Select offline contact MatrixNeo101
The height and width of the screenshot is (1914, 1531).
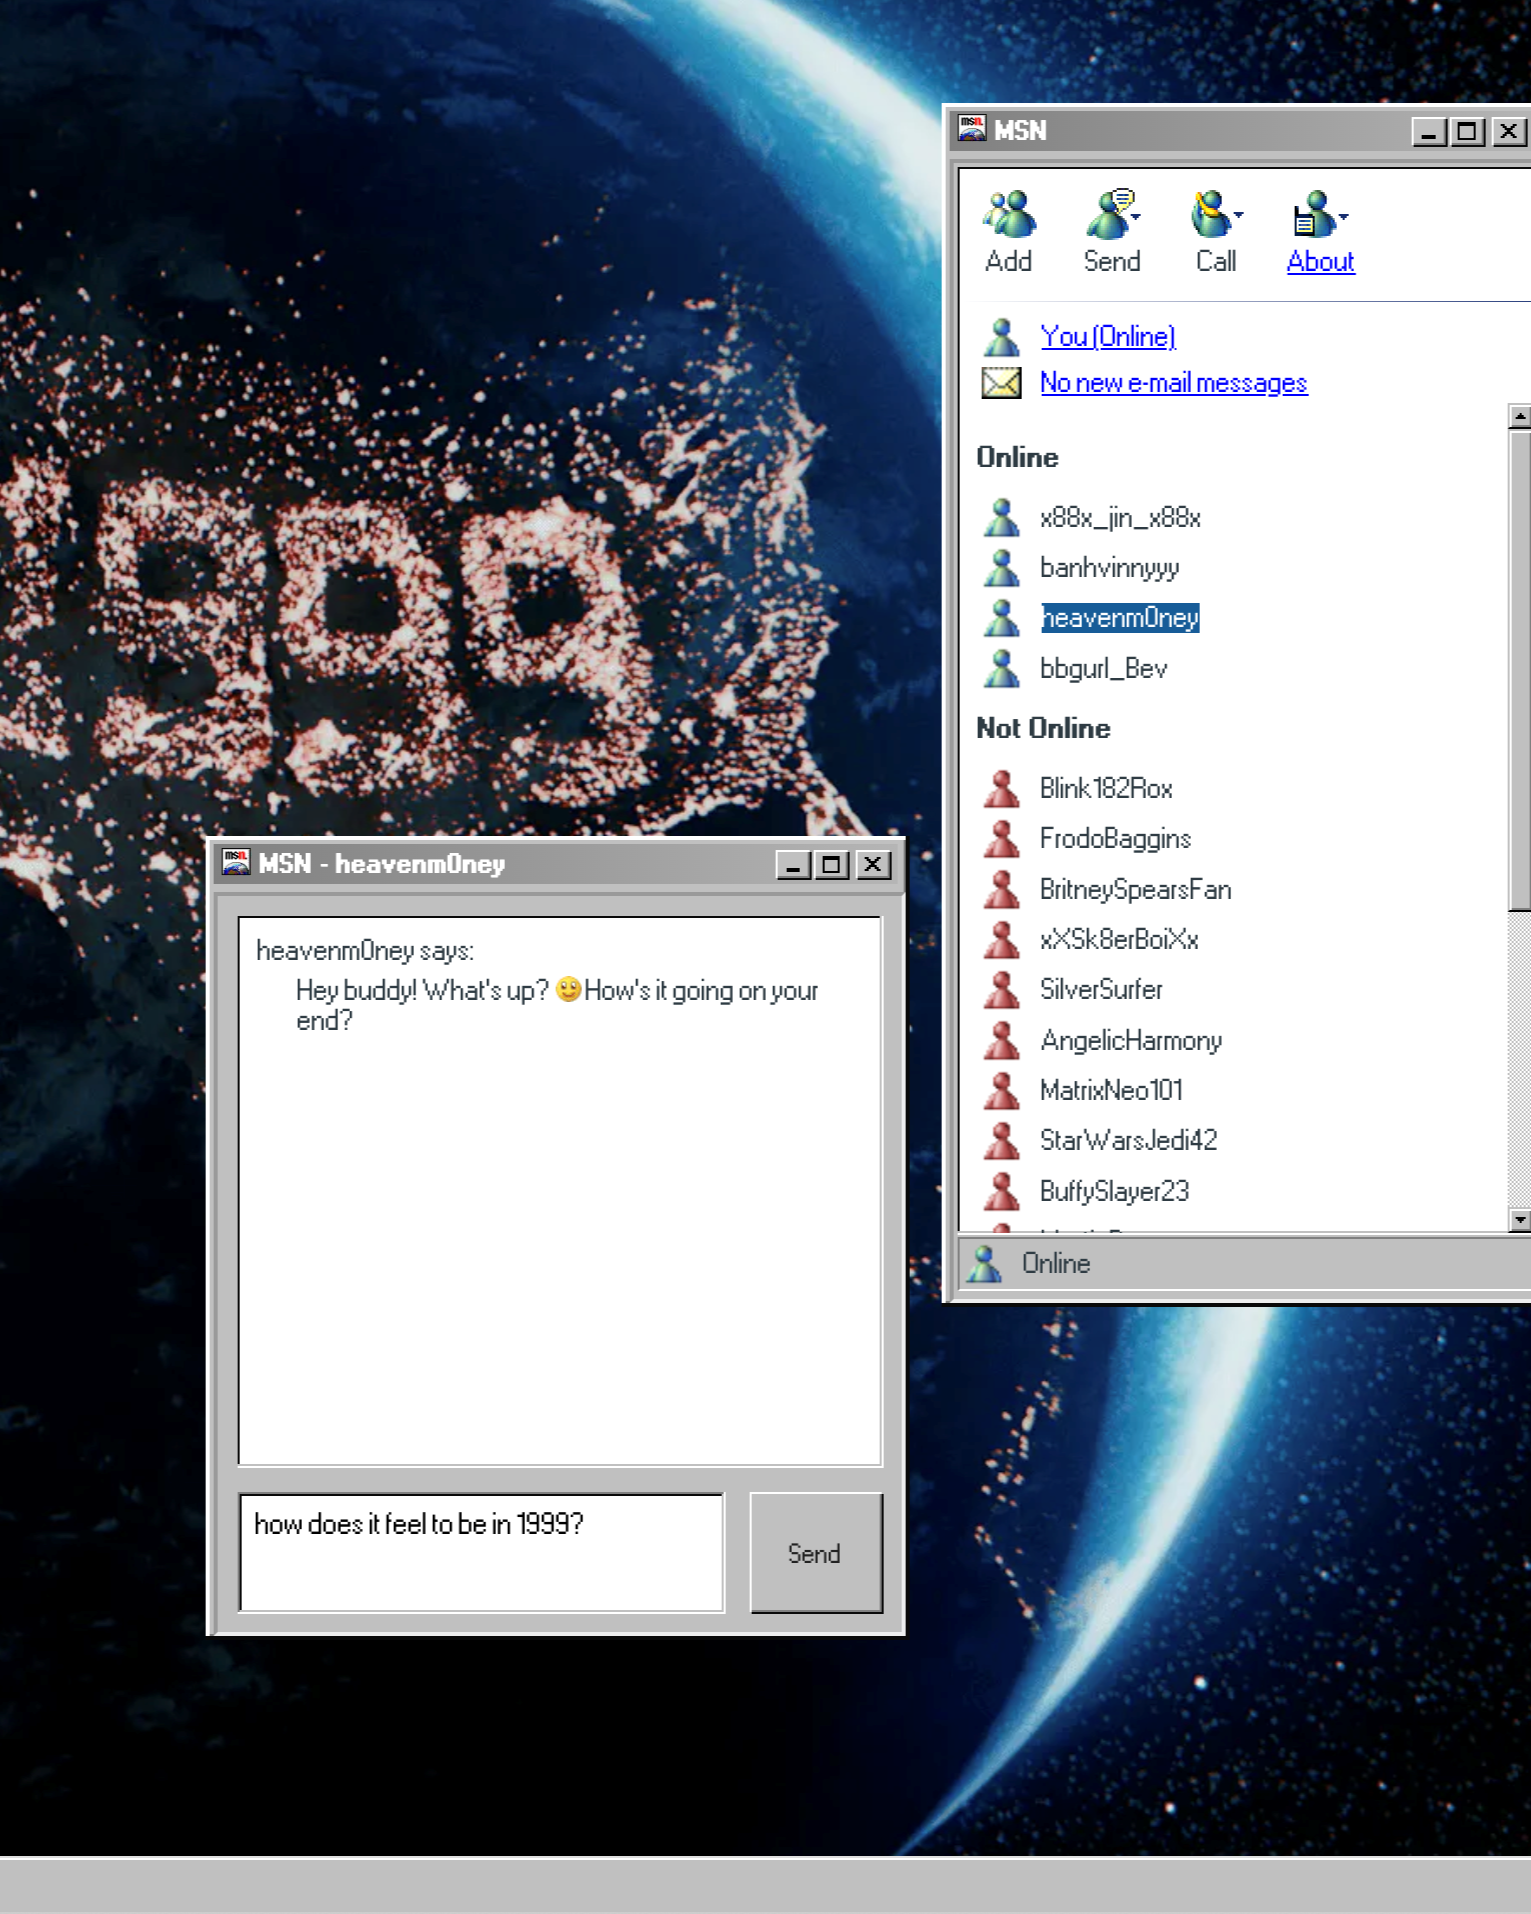click(1111, 1091)
